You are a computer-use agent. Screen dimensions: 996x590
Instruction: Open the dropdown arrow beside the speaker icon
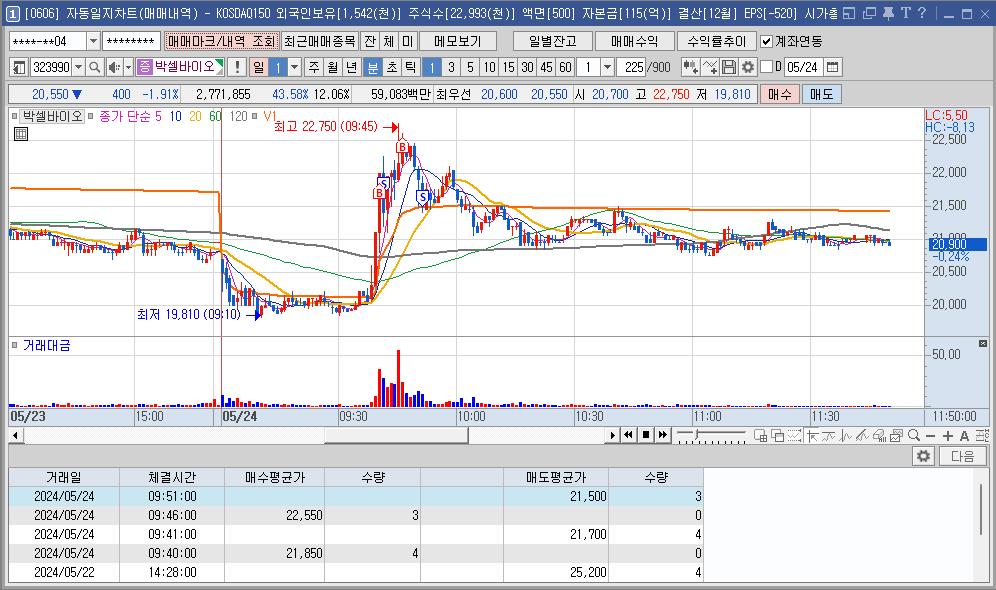[128, 67]
